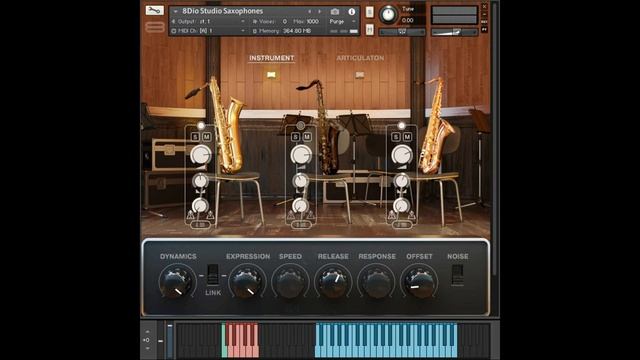Click 8Dio Studio Saxophones title

[x=222, y=11]
